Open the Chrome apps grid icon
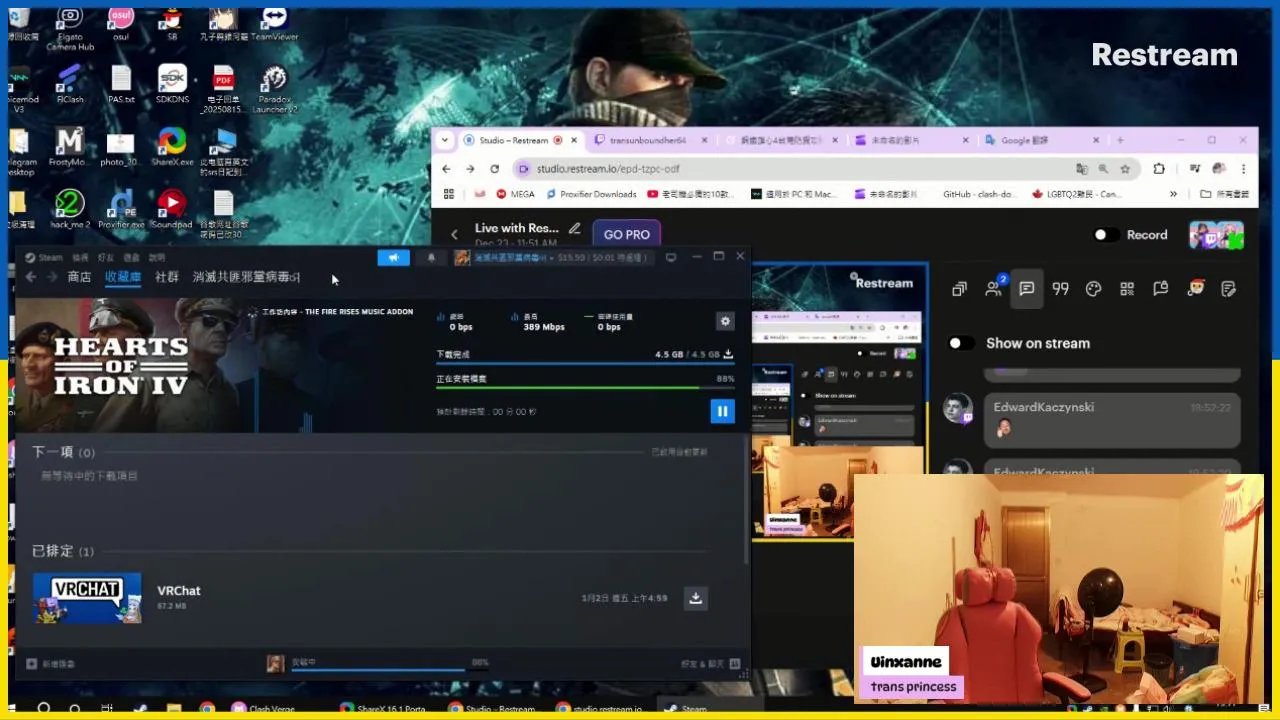Screen dimensions: 1280x720 (449, 194)
